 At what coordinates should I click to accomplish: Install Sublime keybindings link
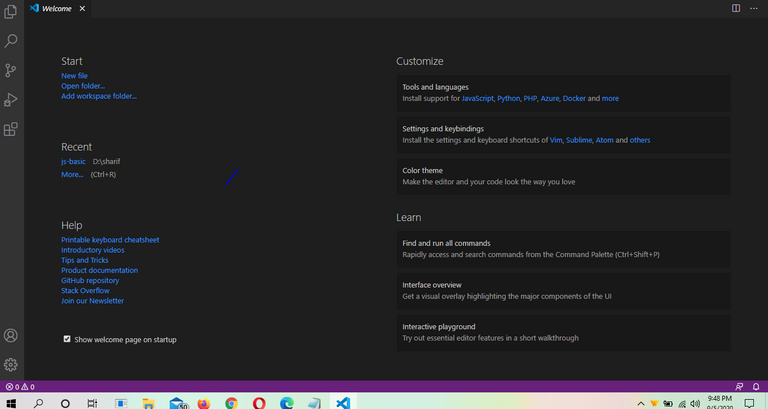point(579,140)
